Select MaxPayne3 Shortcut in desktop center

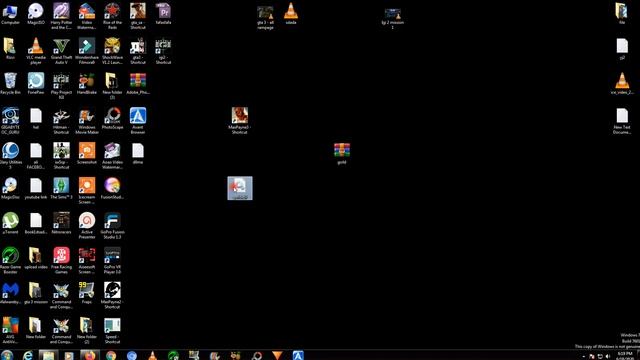point(240,121)
